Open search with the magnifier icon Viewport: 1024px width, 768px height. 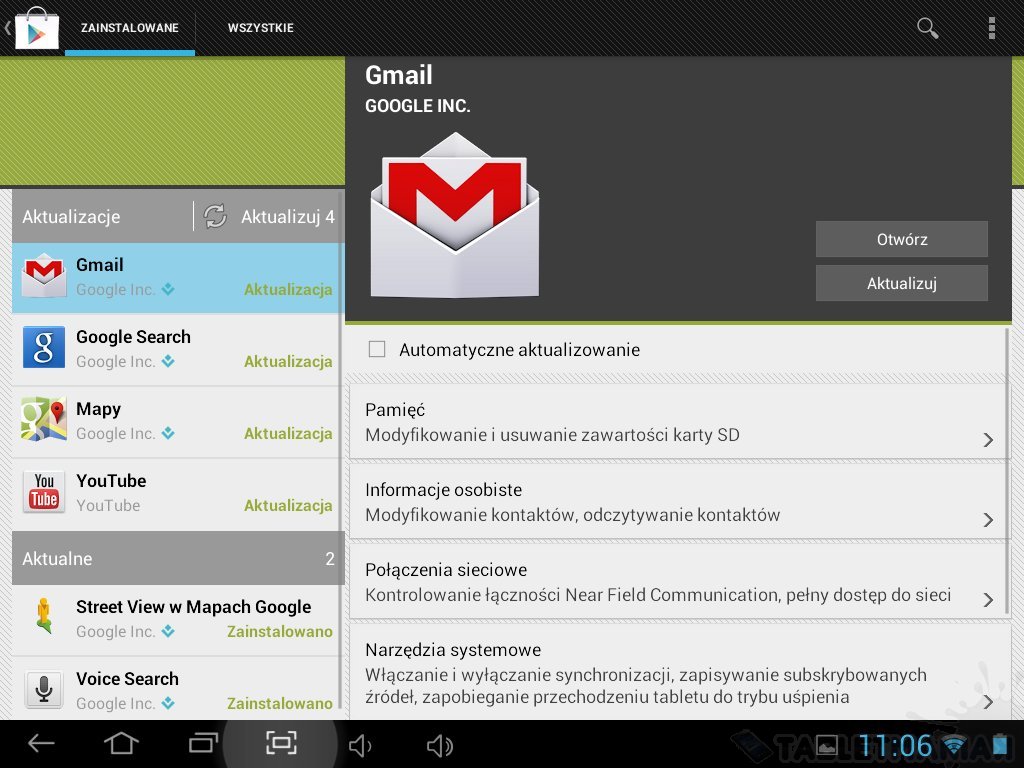tap(927, 28)
